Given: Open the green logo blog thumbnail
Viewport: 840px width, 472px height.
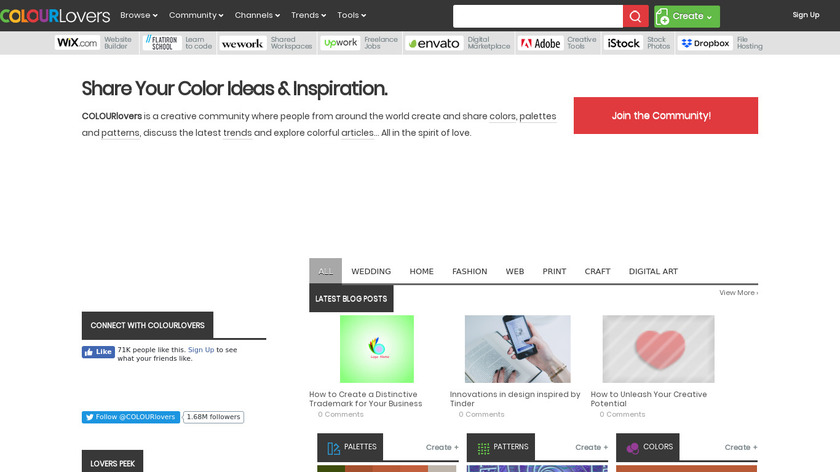Looking at the screenshot, I should pos(377,349).
